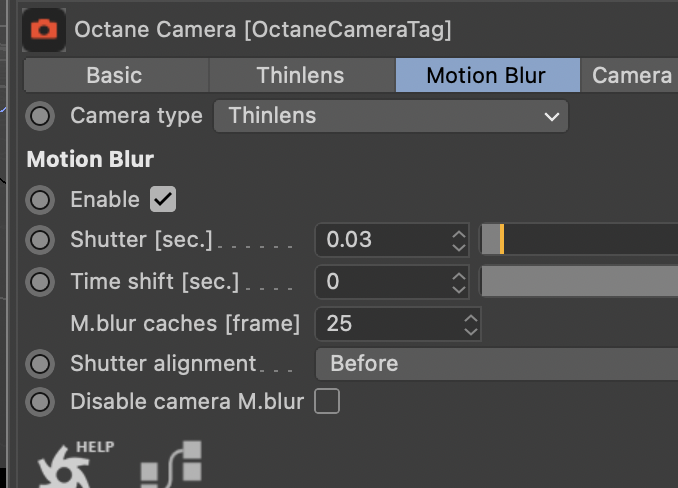This screenshot has width=678, height=488.
Task: Click the Shutter slider bar
Action: click(580, 240)
